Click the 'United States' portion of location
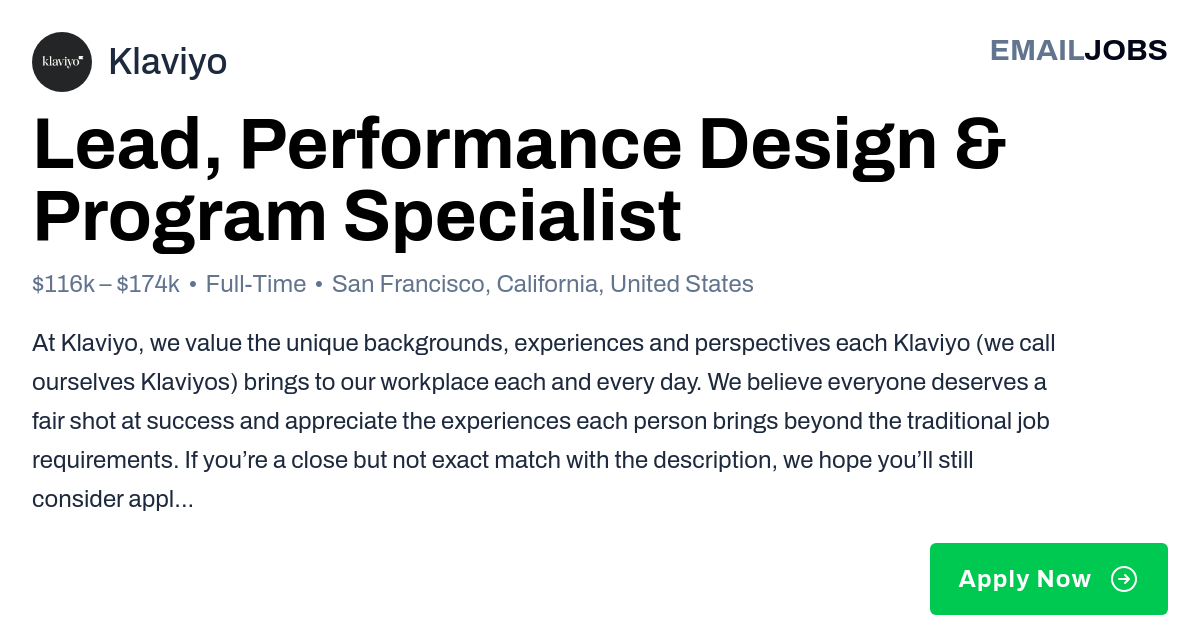Screen dimensions: 1200x630 click(x=682, y=284)
